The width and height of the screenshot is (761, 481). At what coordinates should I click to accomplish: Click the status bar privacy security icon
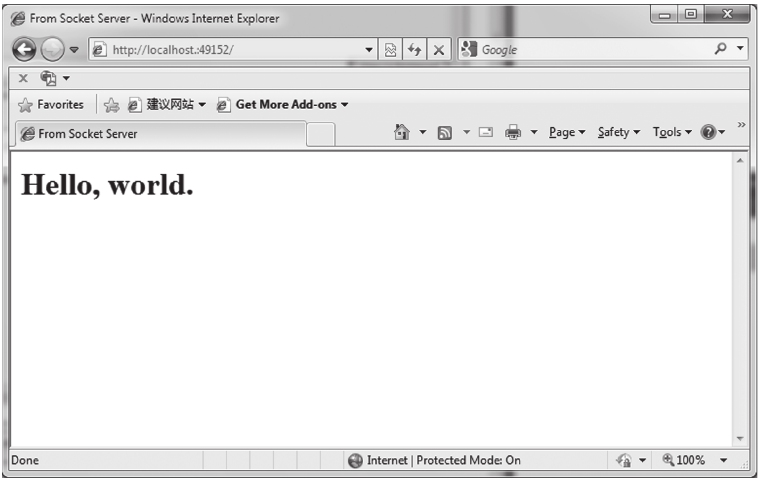click(624, 460)
